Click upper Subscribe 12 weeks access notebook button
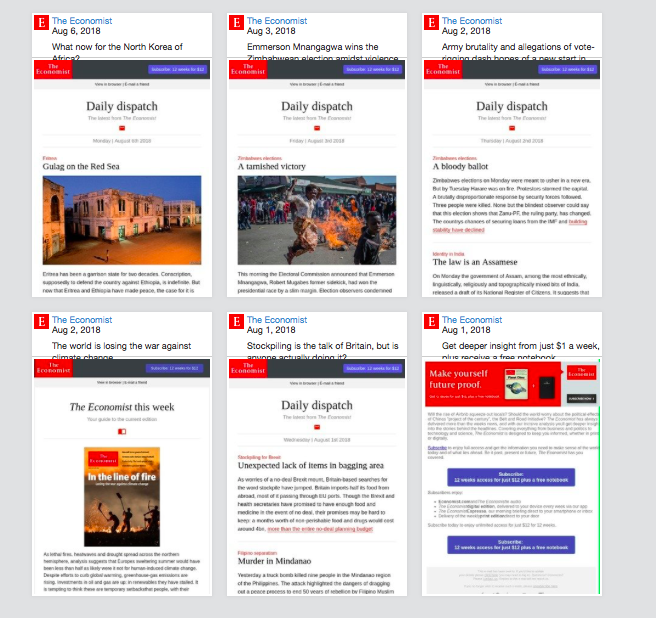This screenshot has width=656, height=618. click(511, 477)
